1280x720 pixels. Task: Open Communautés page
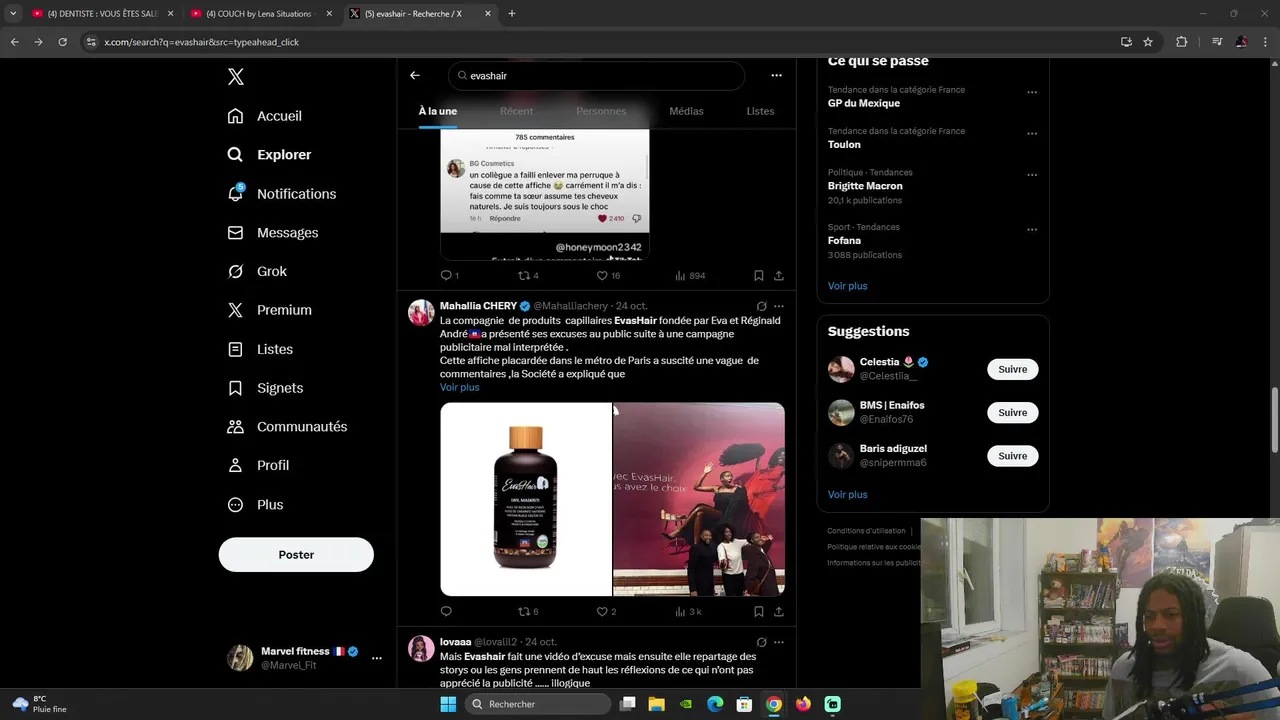click(x=287, y=427)
